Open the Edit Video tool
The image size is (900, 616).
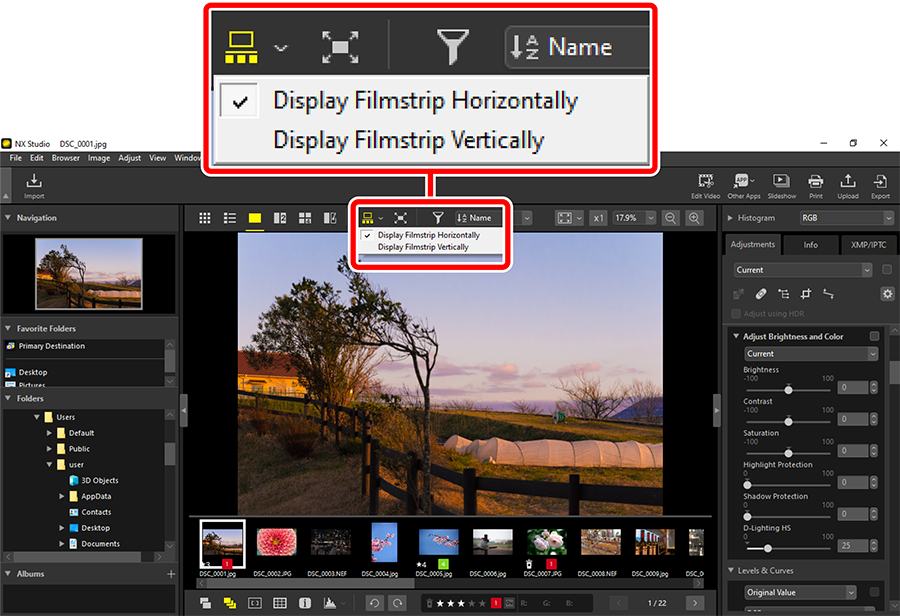[x=705, y=186]
